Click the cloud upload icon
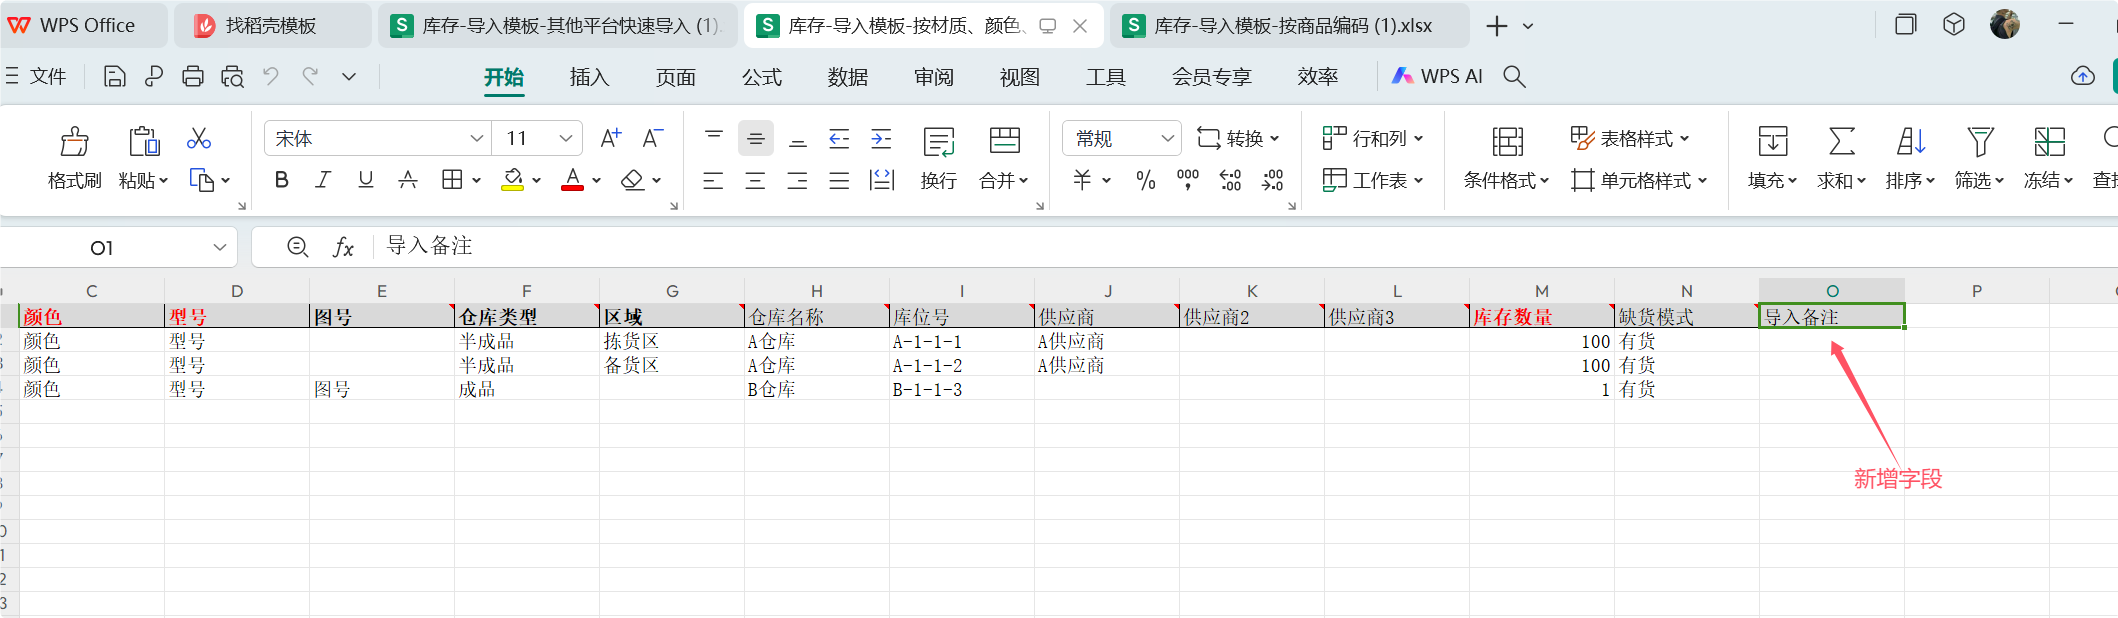The image size is (2118, 618). coord(2083,76)
